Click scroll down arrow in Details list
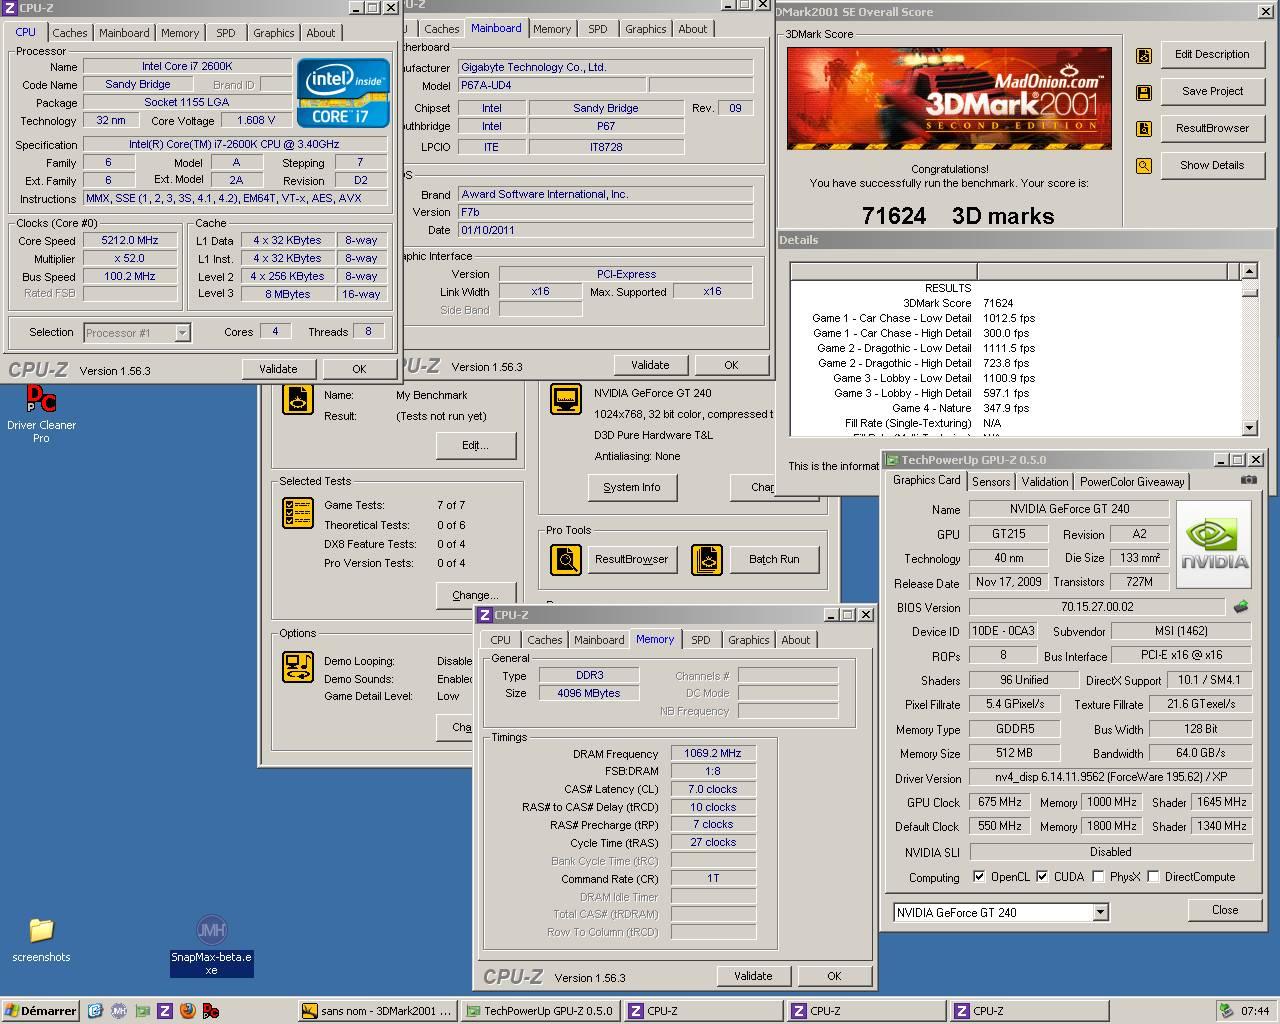Image resolution: width=1280 pixels, height=1024 pixels. pyautogui.click(x=1249, y=428)
